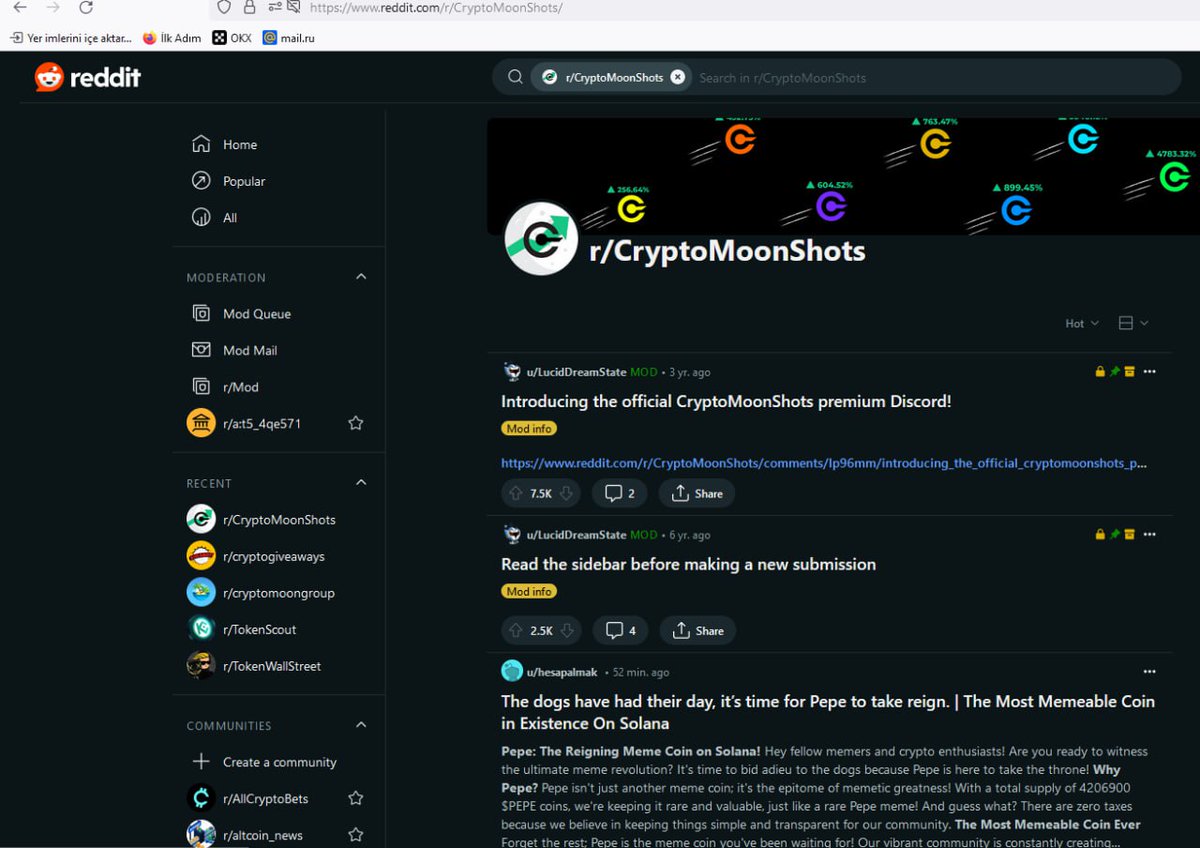Open the Introducing official Discord post title
The height and width of the screenshot is (848, 1200).
(x=726, y=401)
